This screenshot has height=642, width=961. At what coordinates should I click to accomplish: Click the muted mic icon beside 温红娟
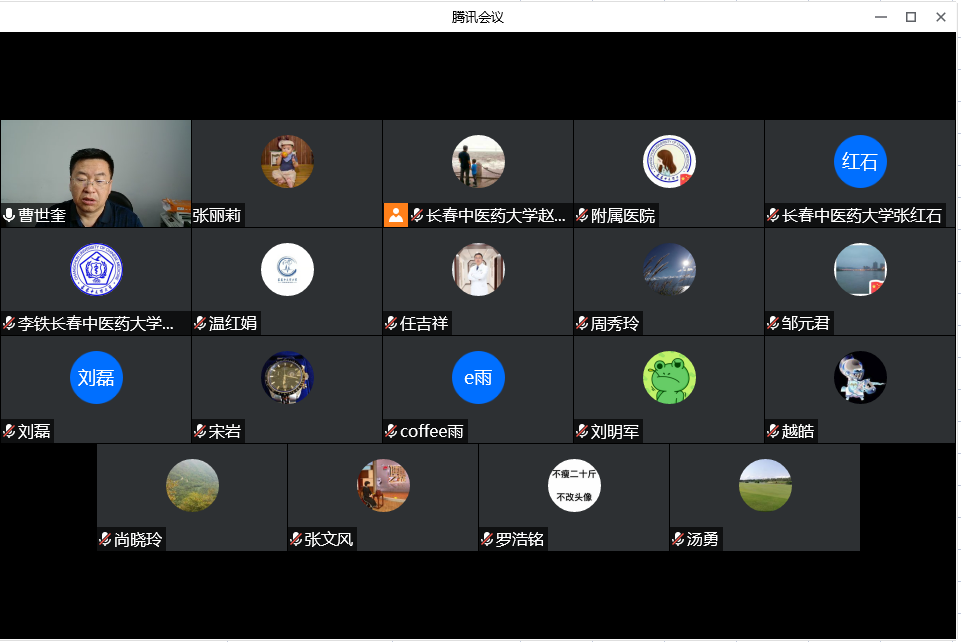click(200, 323)
